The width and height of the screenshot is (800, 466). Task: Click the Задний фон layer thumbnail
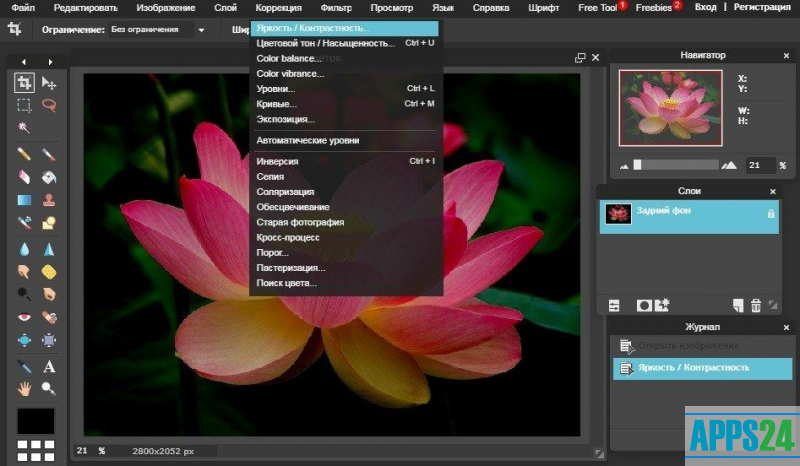[618, 213]
